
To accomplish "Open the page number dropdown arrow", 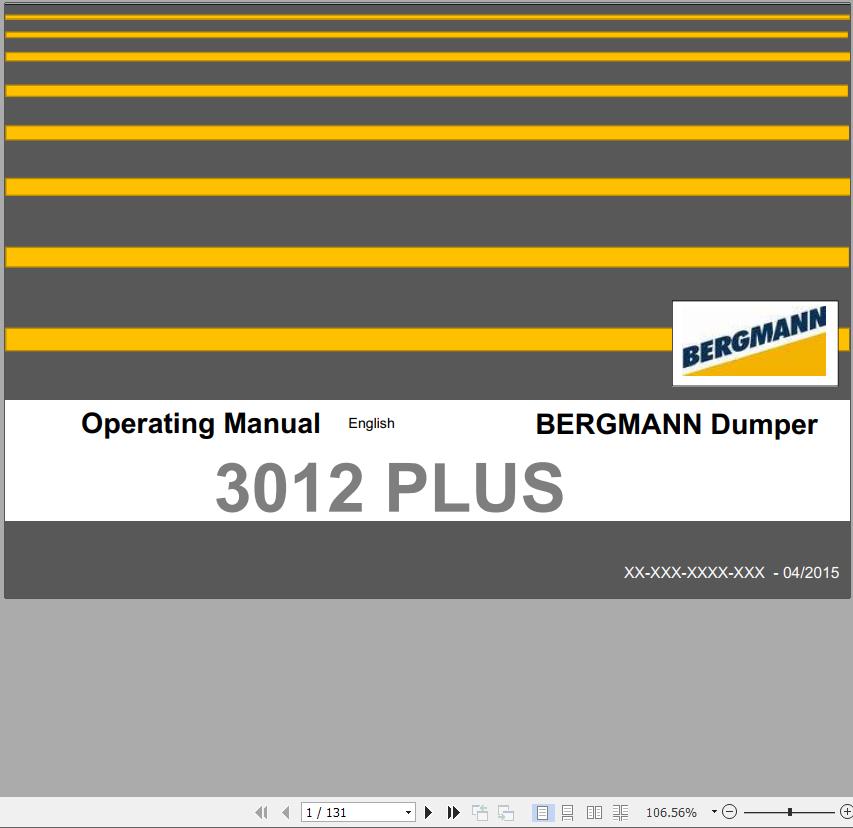I will click(409, 812).
